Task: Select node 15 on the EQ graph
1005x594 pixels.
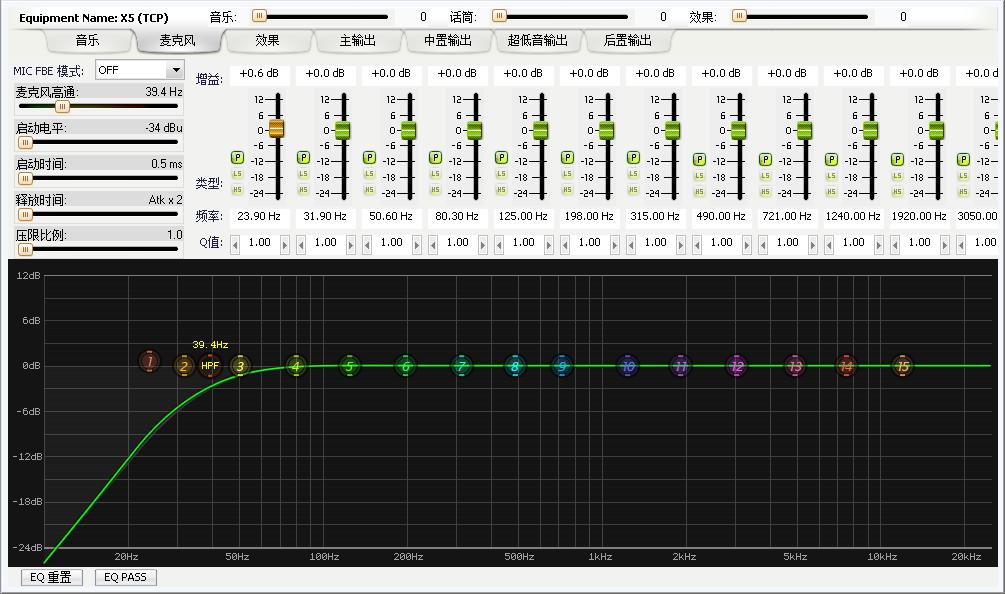Action: (x=902, y=367)
